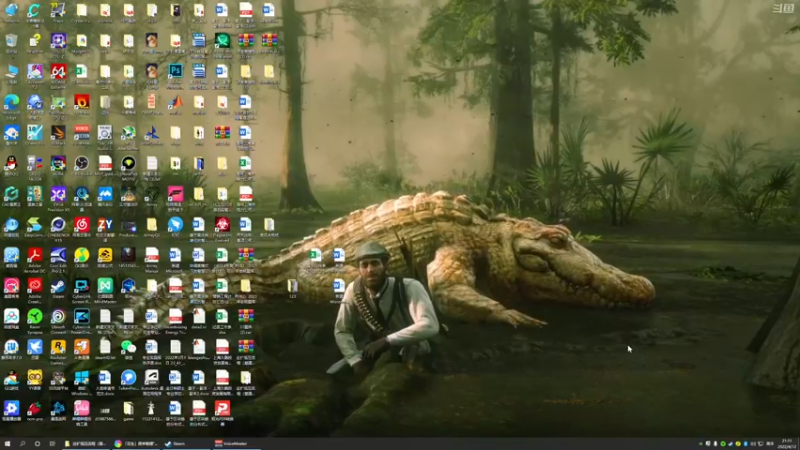Open the ASUS AURA shortcut

(x=58, y=167)
